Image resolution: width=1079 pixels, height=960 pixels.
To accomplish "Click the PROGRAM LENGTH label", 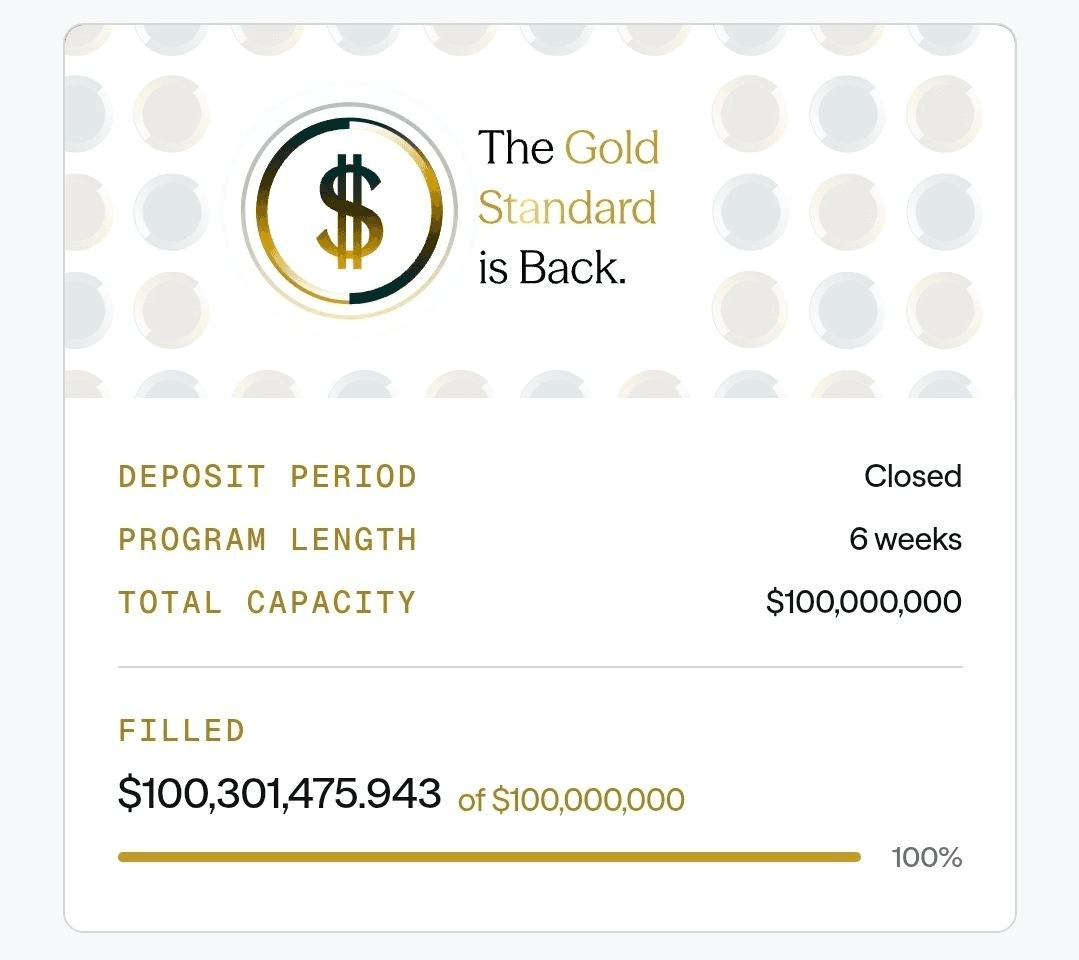I will point(267,540).
